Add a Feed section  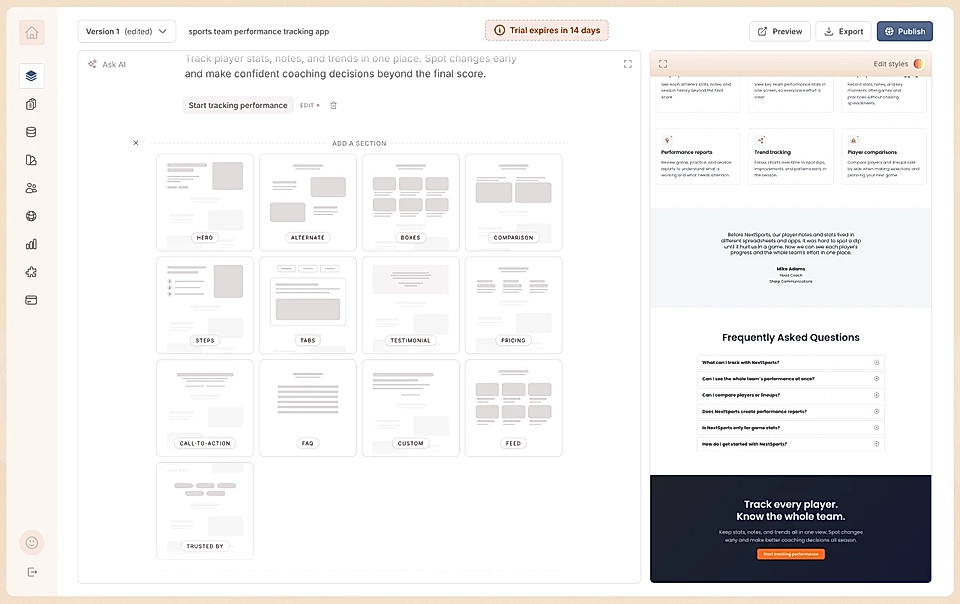coord(514,408)
